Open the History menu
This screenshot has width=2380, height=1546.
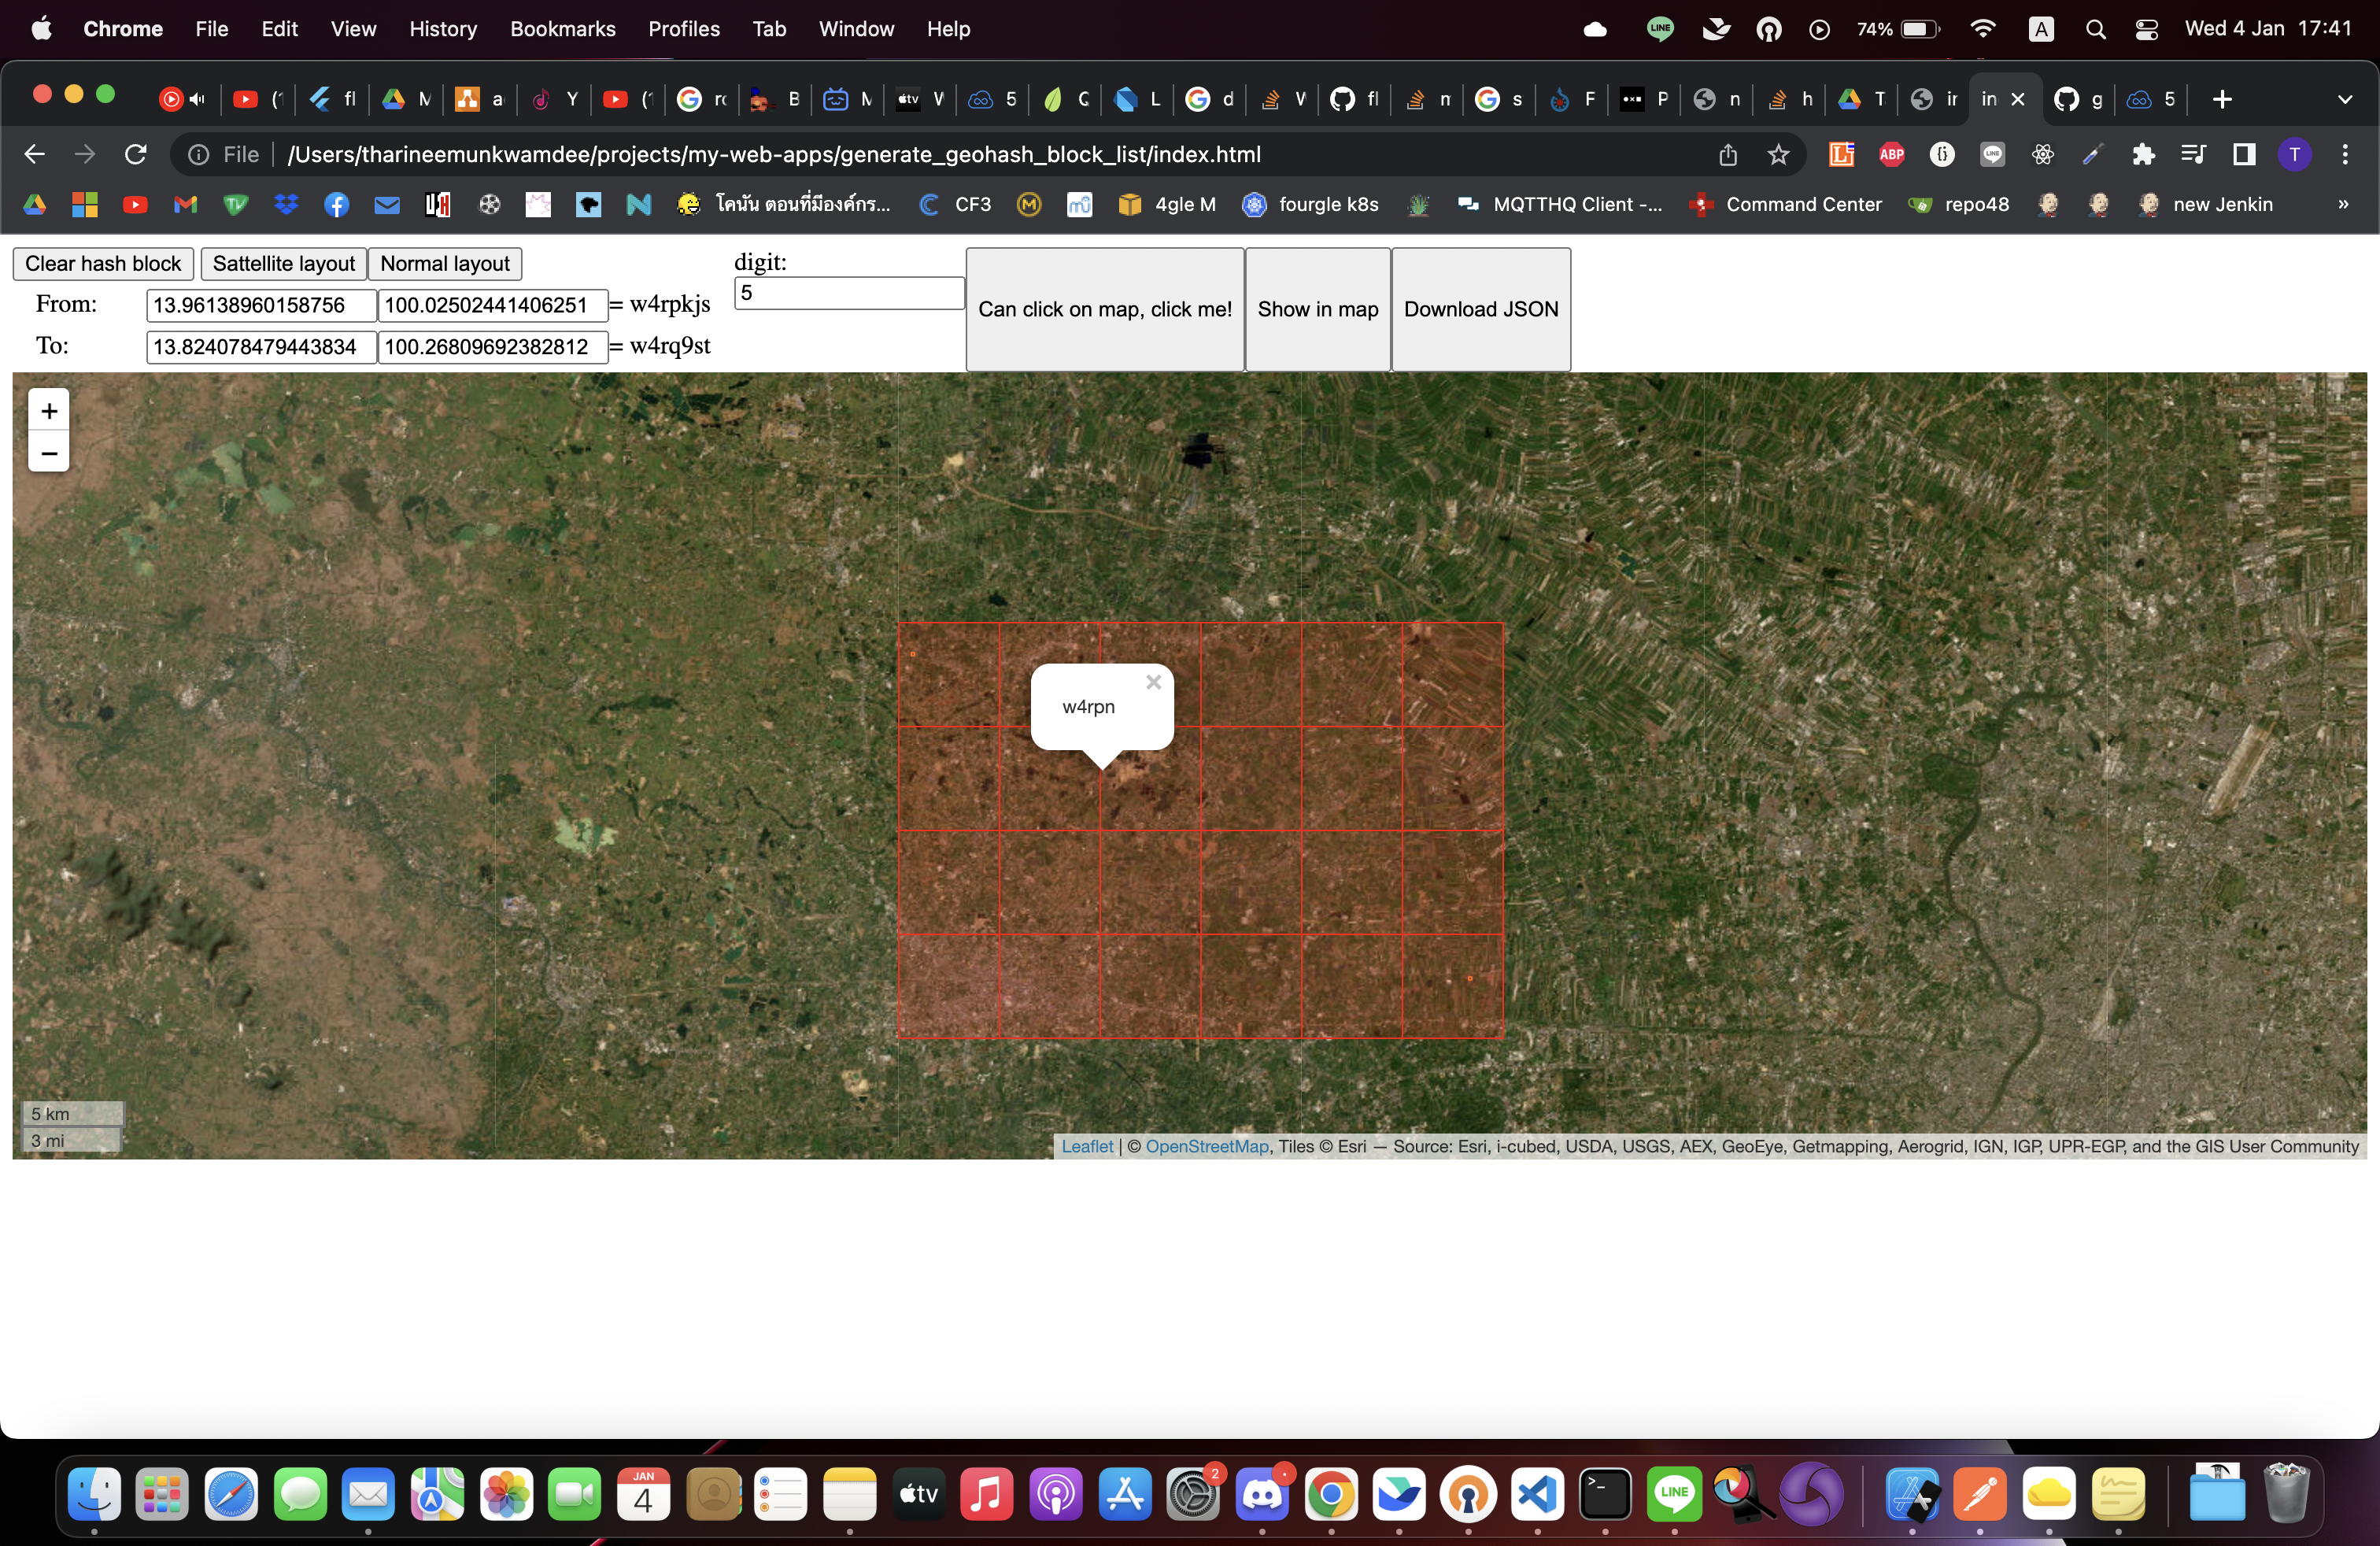[442, 29]
